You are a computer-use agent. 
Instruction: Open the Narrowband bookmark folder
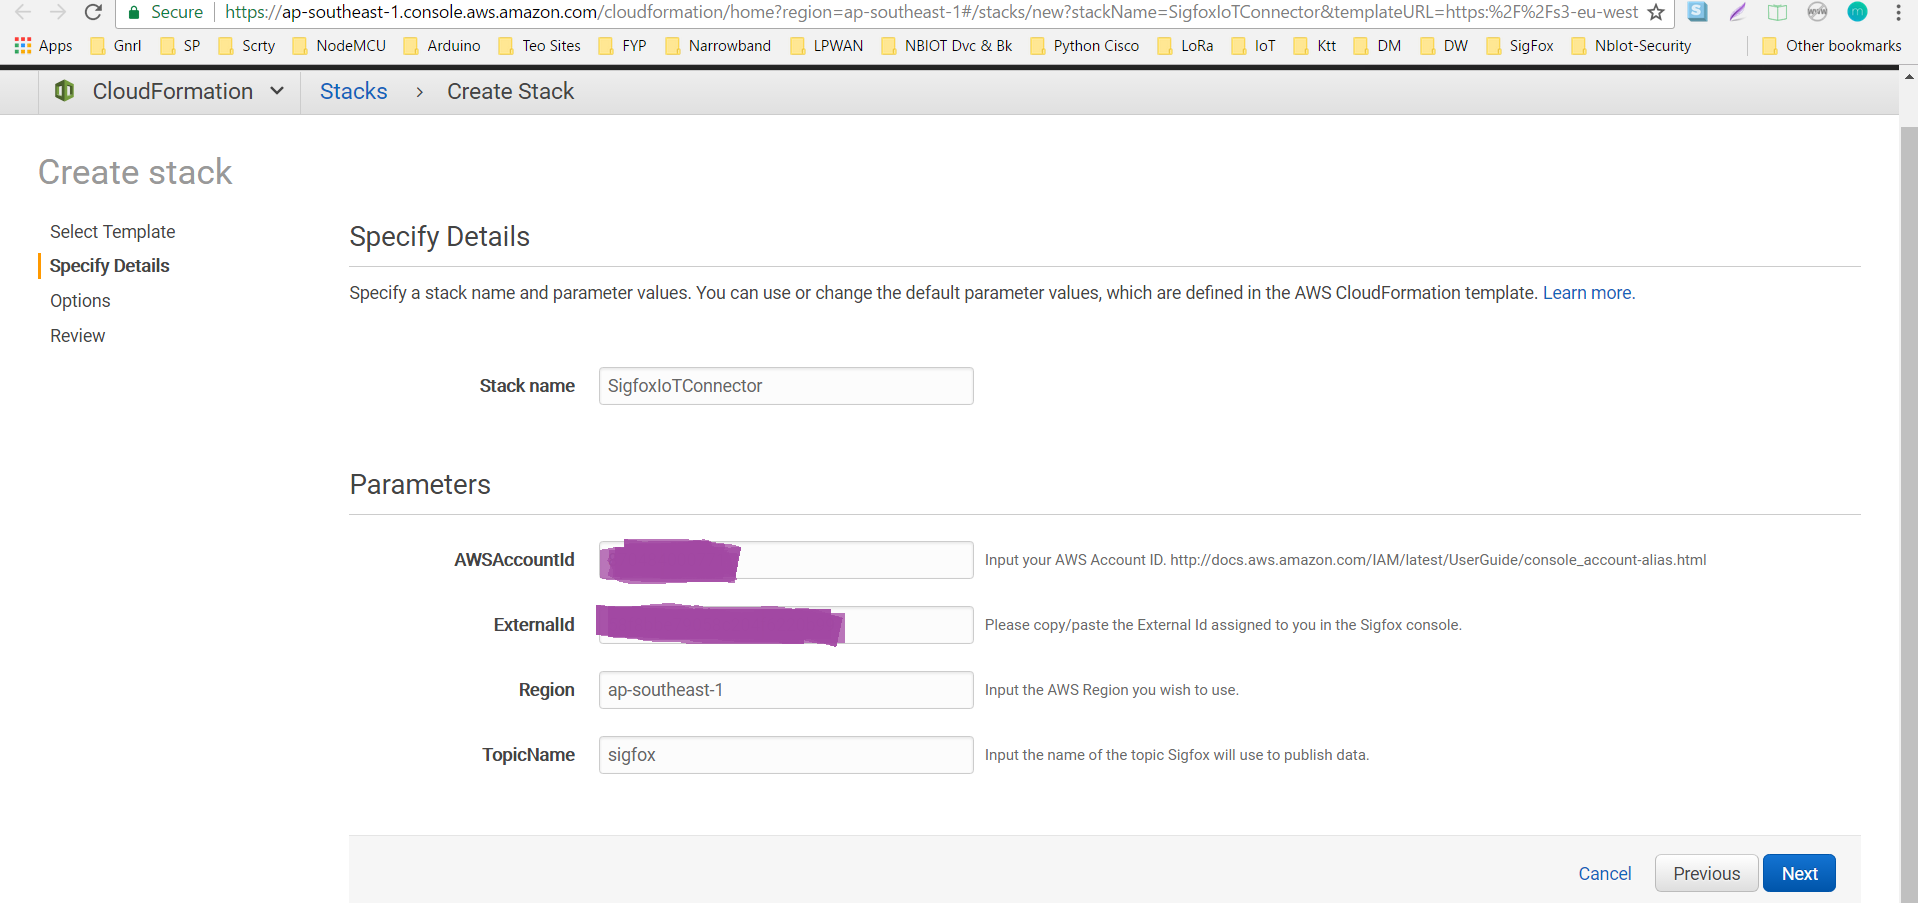point(718,46)
